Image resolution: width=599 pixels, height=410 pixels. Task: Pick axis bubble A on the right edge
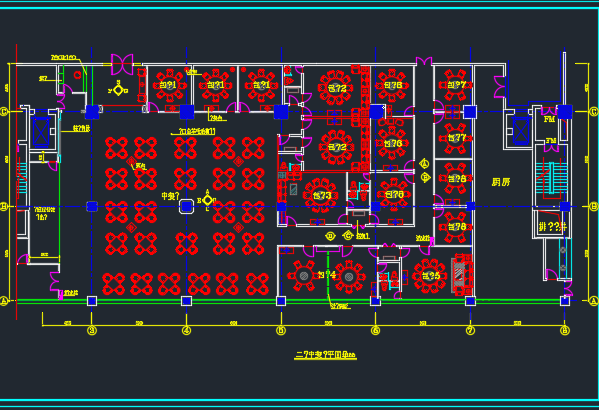pos(594,301)
